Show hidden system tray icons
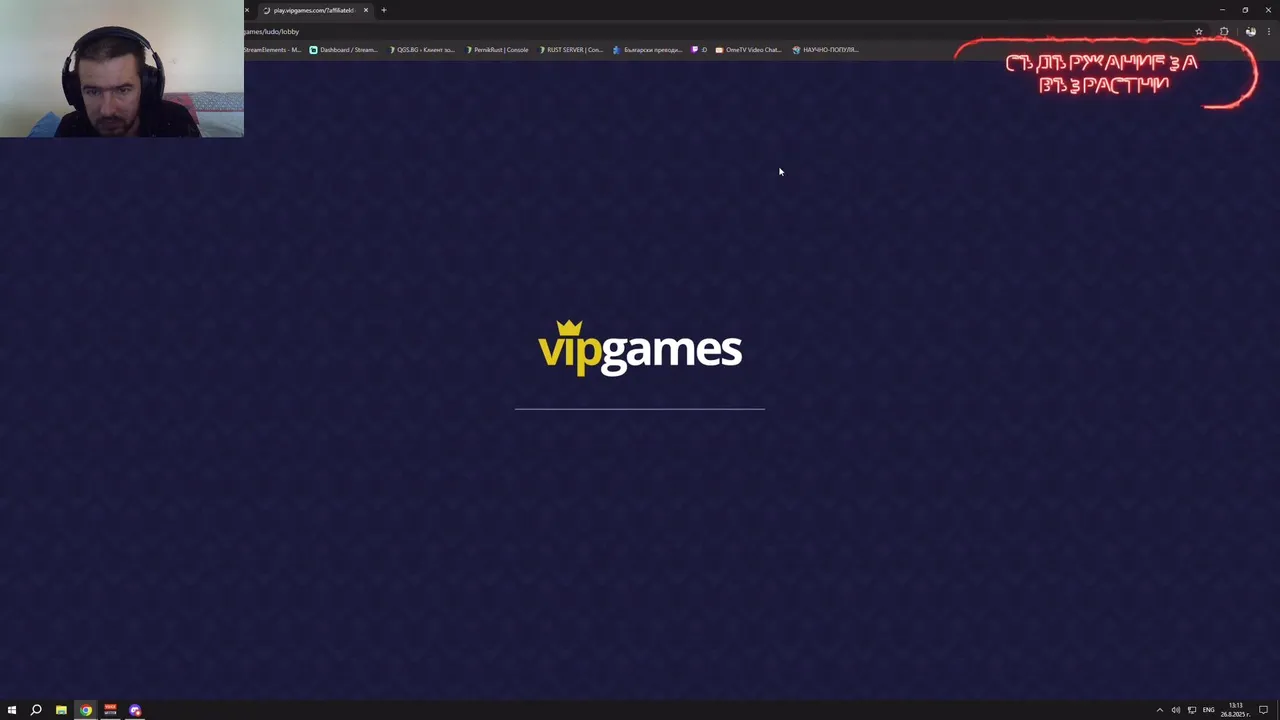This screenshot has width=1280, height=720. point(1160,710)
